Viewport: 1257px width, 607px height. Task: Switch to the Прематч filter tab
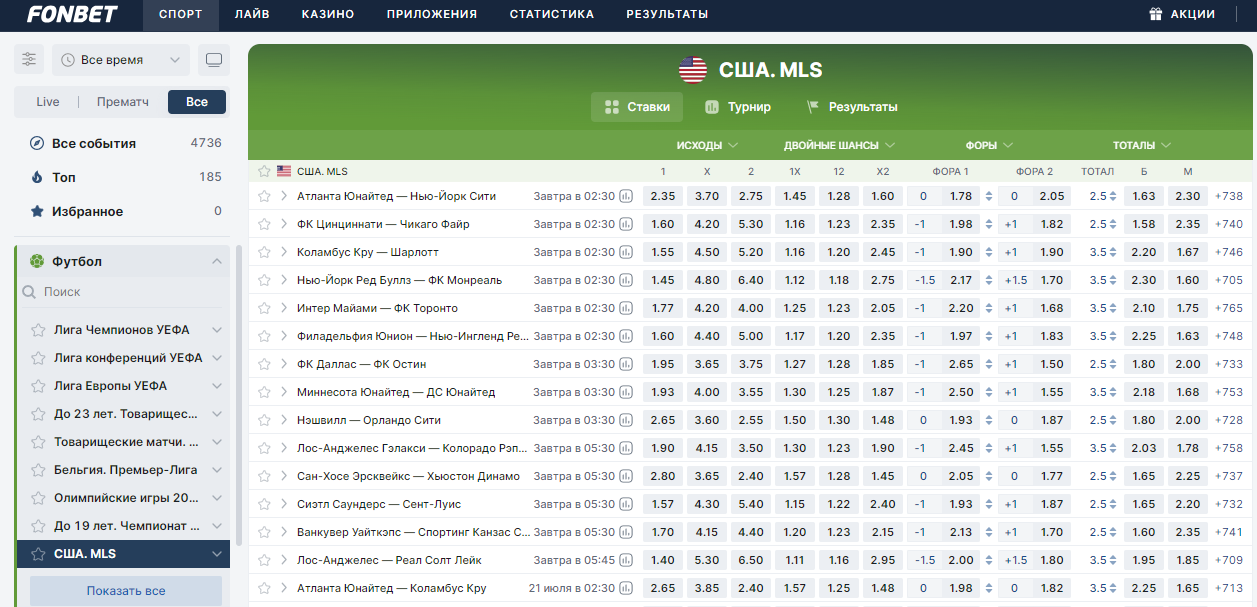tap(123, 102)
